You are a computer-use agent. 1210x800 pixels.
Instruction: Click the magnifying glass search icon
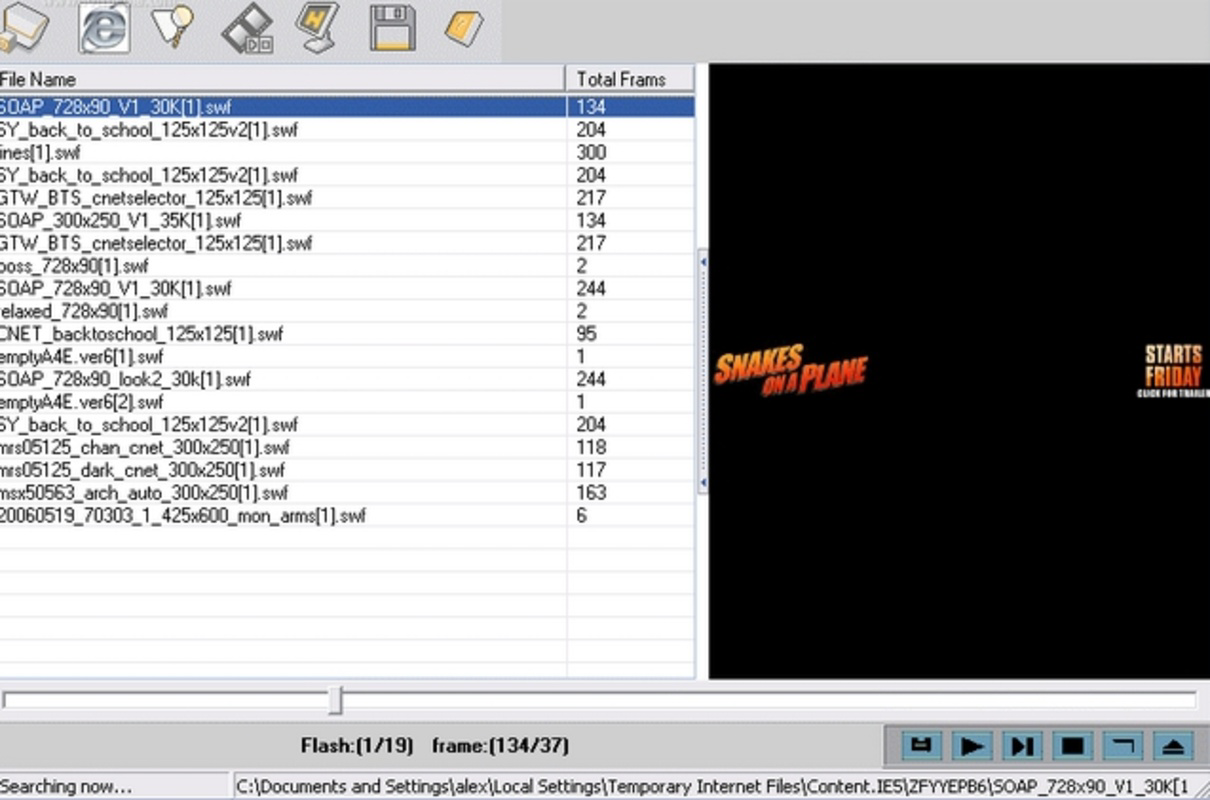pyautogui.click(x=173, y=26)
